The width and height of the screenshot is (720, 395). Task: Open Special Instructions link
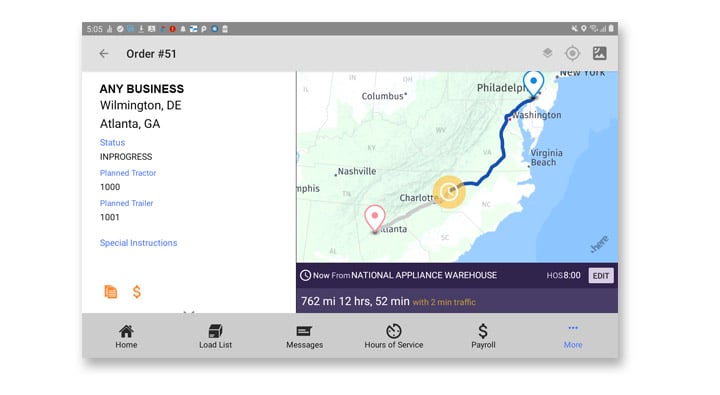click(x=138, y=243)
